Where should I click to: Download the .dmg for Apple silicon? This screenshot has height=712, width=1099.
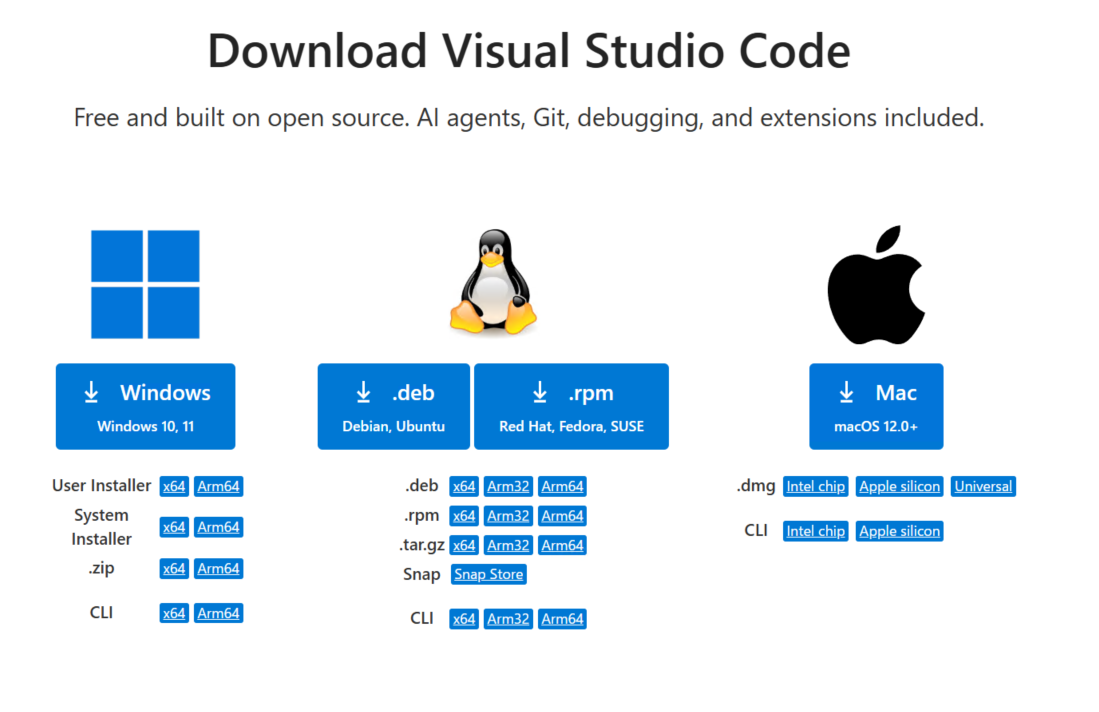(x=899, y=486)
